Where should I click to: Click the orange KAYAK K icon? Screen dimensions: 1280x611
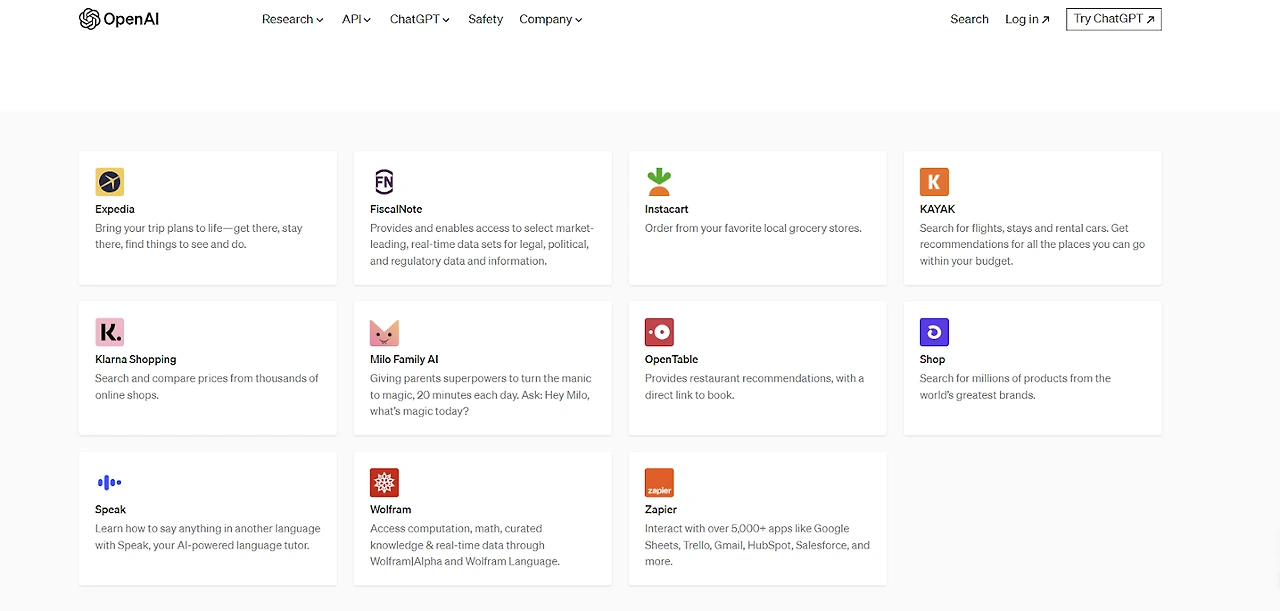[934, 182]
